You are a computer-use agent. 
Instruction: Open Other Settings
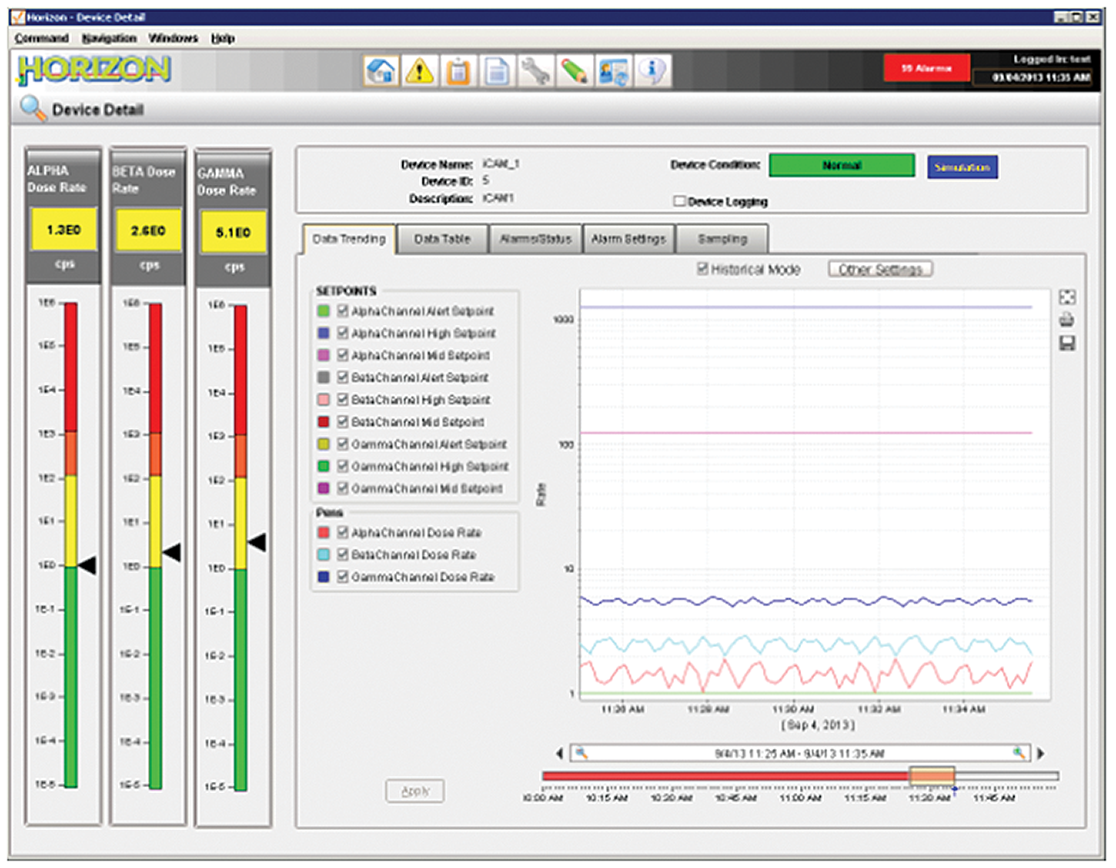[x=879, y=269]
